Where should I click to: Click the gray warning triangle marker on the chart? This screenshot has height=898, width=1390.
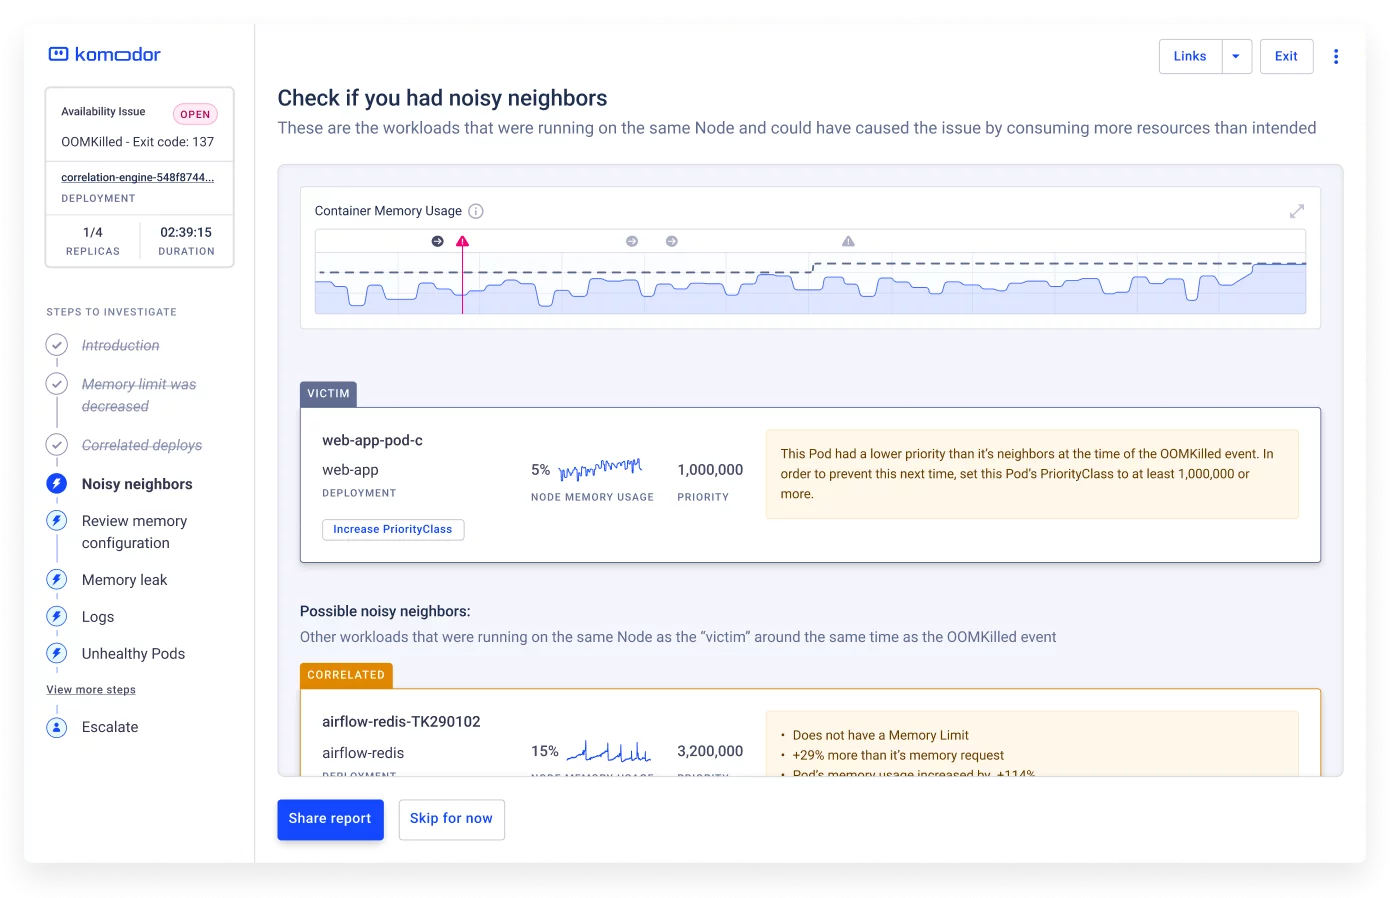pyautogui.click(x=848, y=241)
